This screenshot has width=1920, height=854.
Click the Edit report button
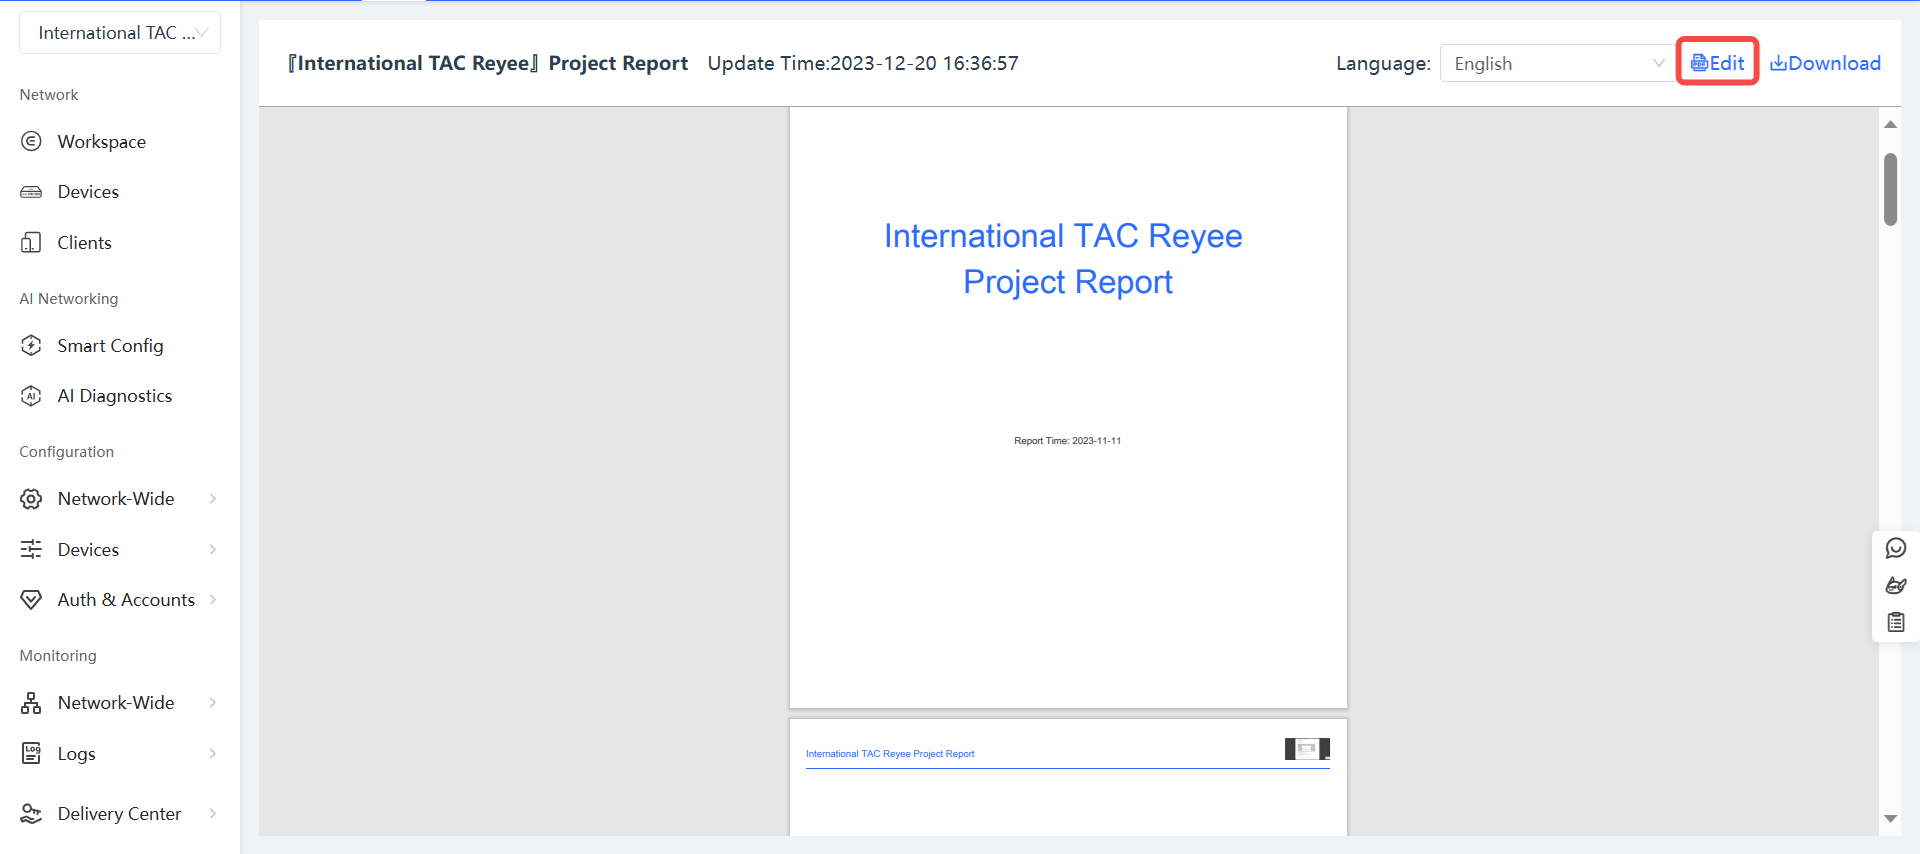(x=1717, y=63)
